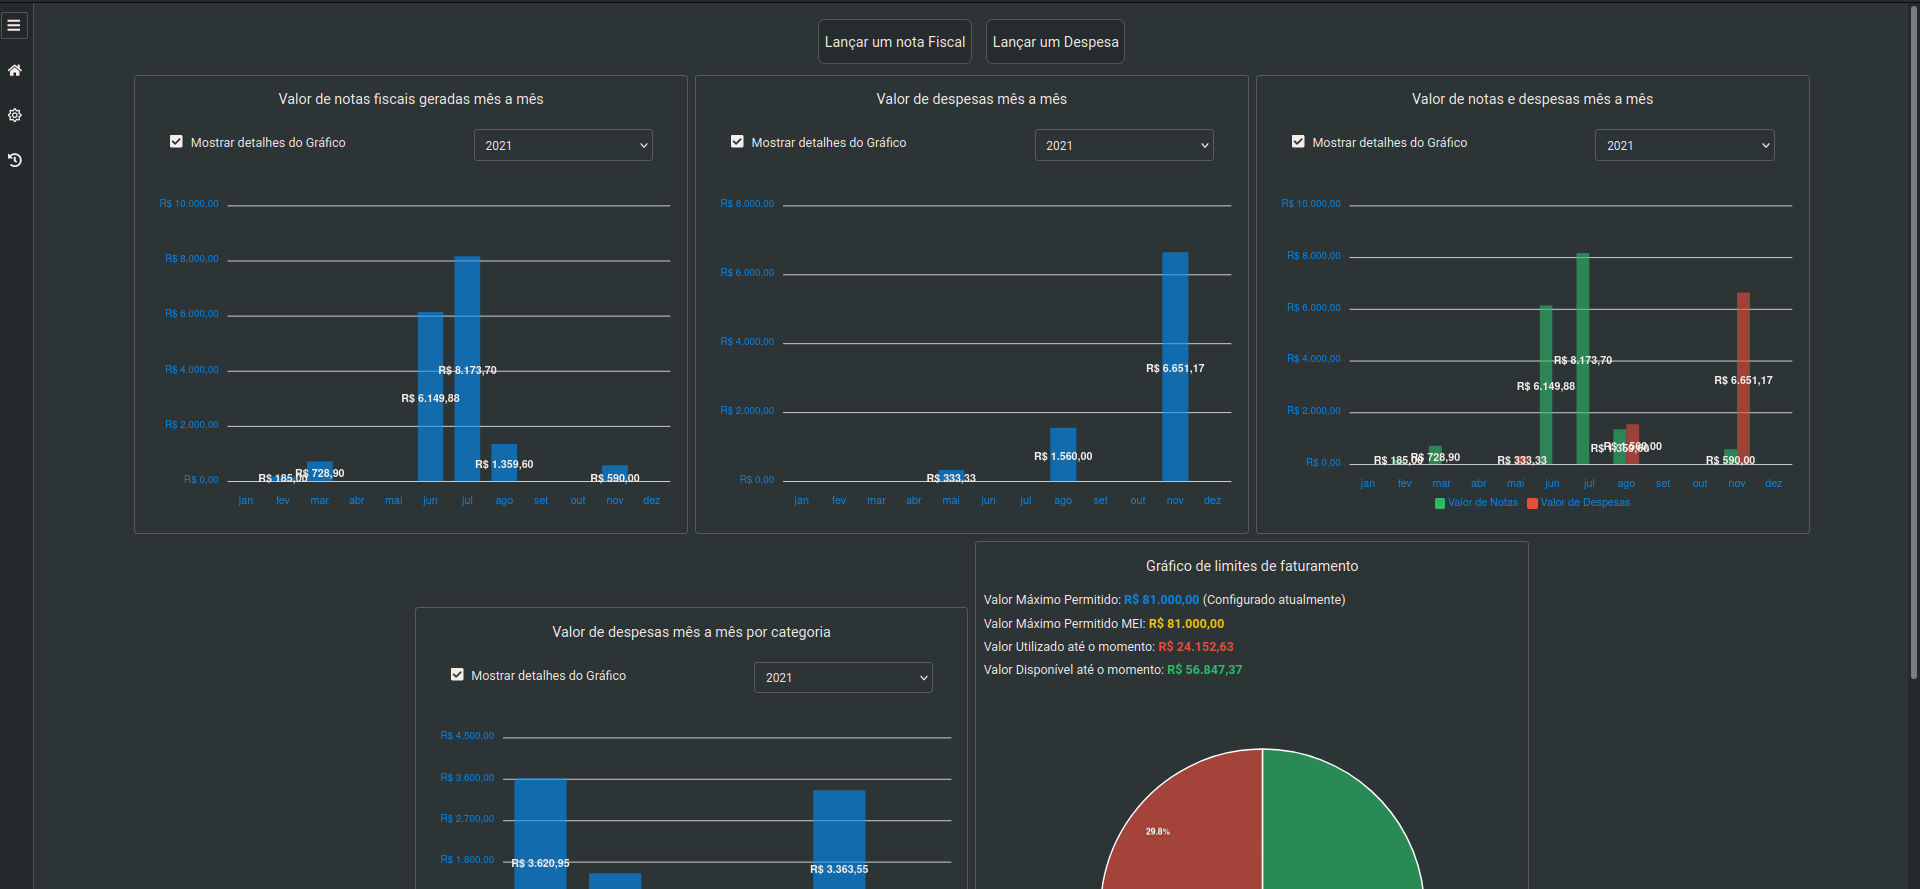Open history clock icon in sidebar
Viewport: 1920px width, 889px height.
[x=14, y=160]
